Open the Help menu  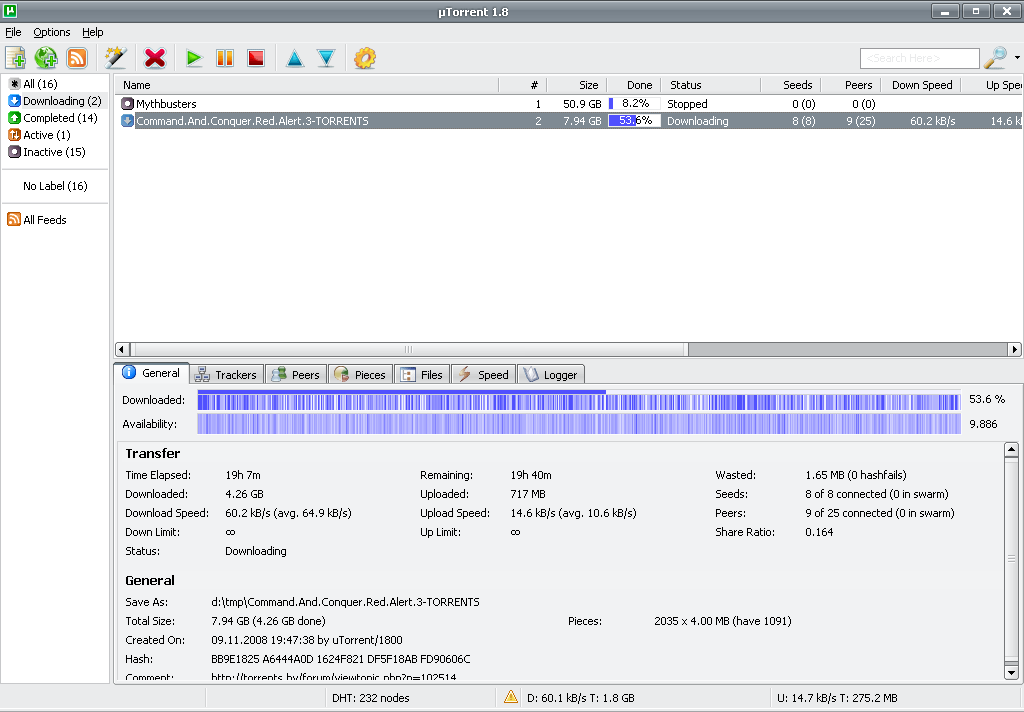[x=93, y=32]
